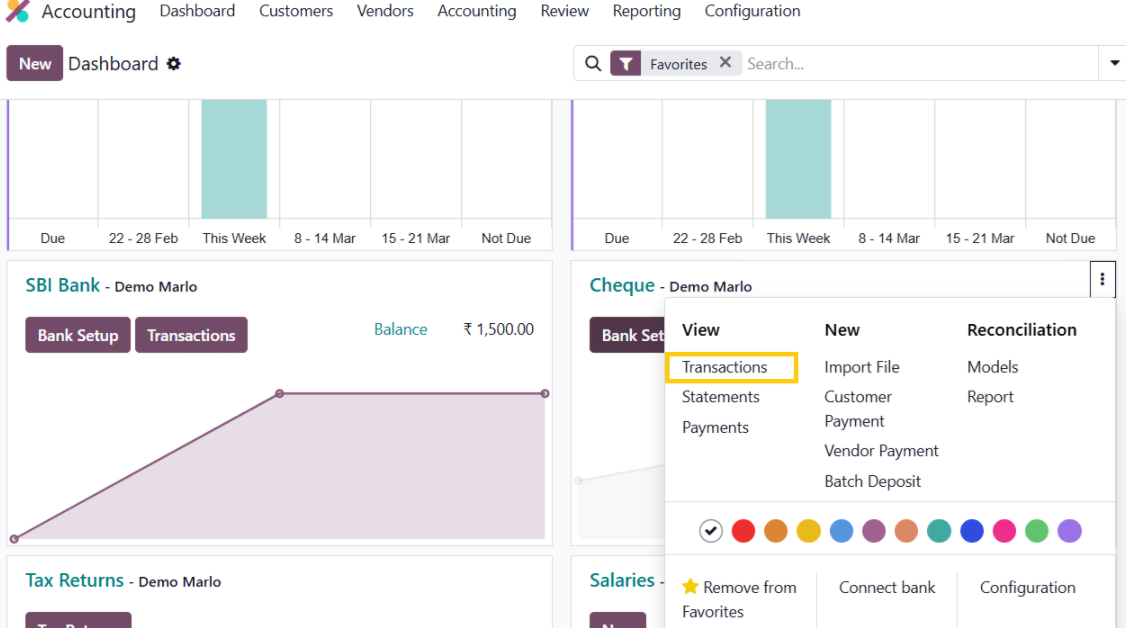Choose Transactions under View
This screenshot has height=628, width=1126.
725,367
